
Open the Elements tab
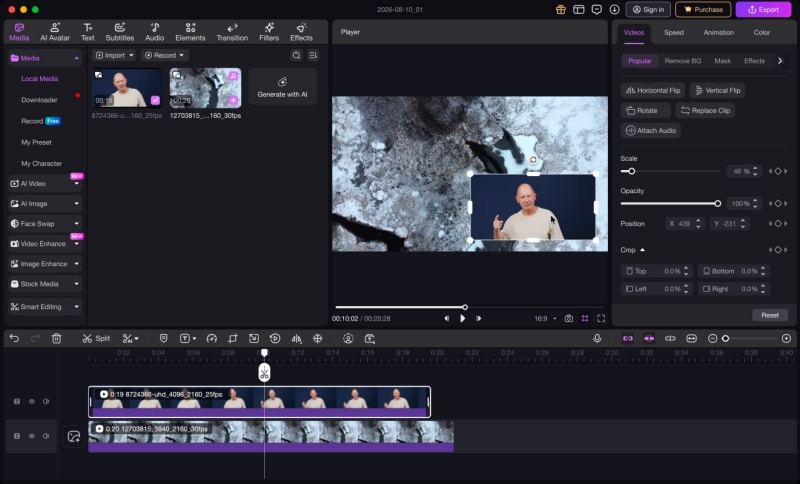(x=190, y=32)
